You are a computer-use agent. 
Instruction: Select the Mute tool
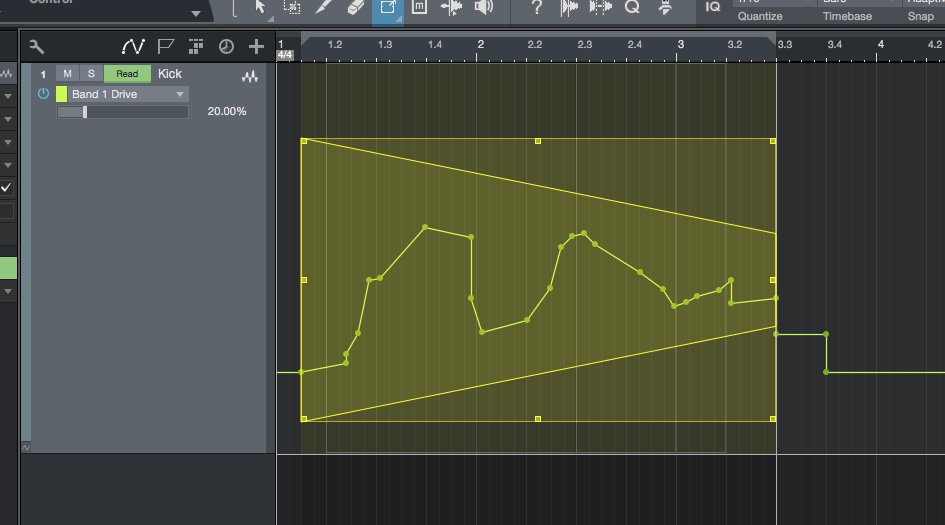click(419, 8)
